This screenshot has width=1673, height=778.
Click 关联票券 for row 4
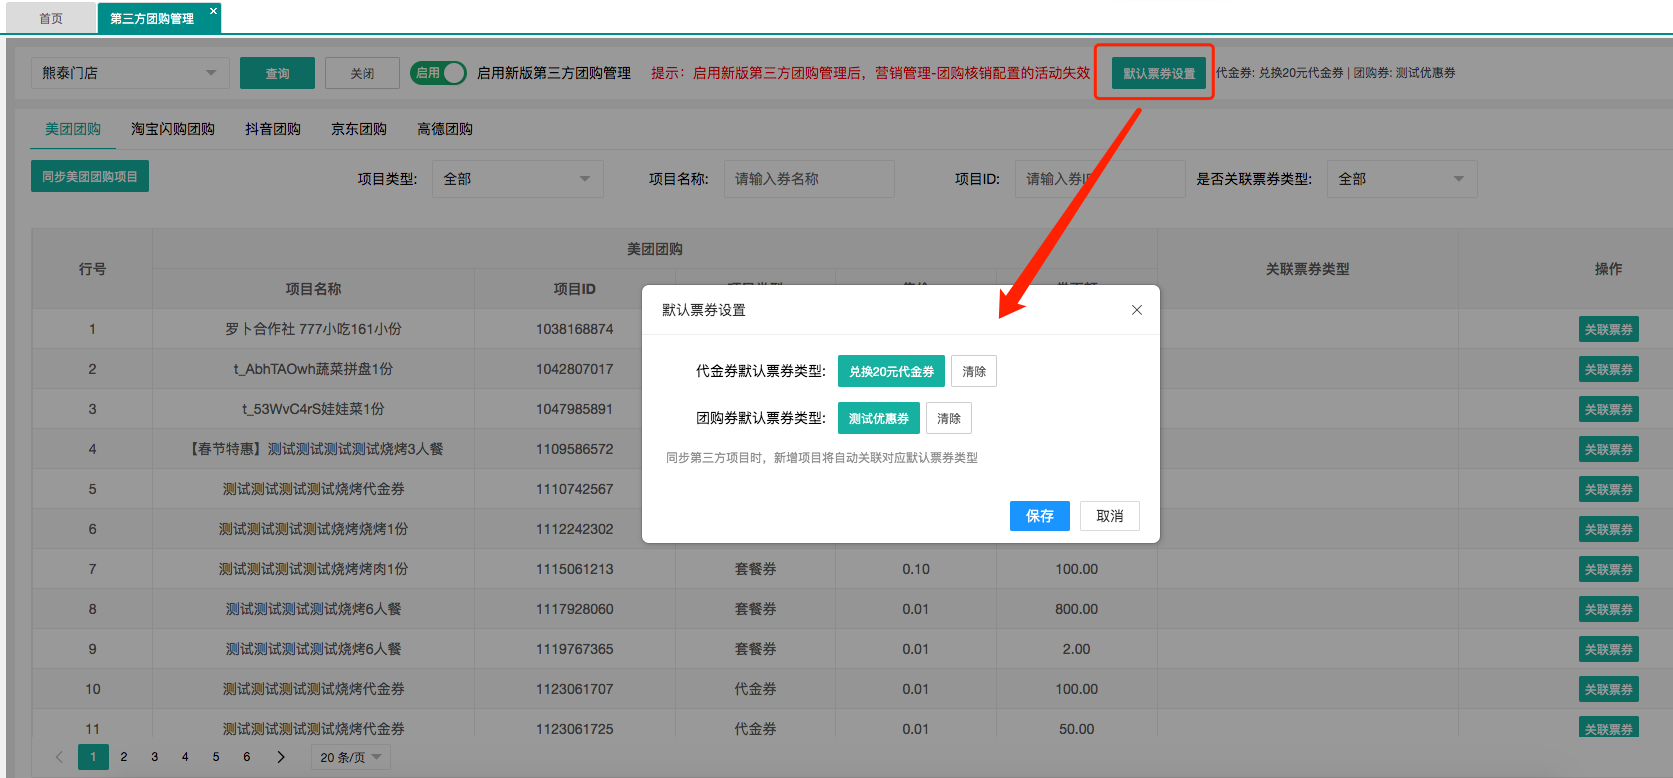coord(1609,449)
